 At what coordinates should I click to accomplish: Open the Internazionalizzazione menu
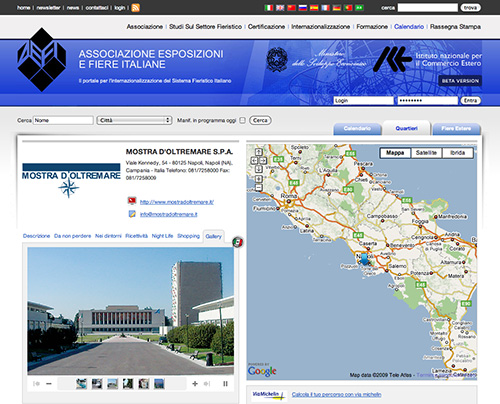321,27
